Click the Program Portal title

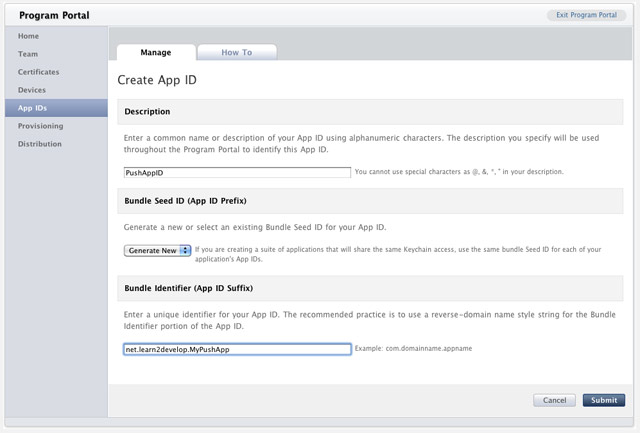pyautogui.click(x=54, y=15)
